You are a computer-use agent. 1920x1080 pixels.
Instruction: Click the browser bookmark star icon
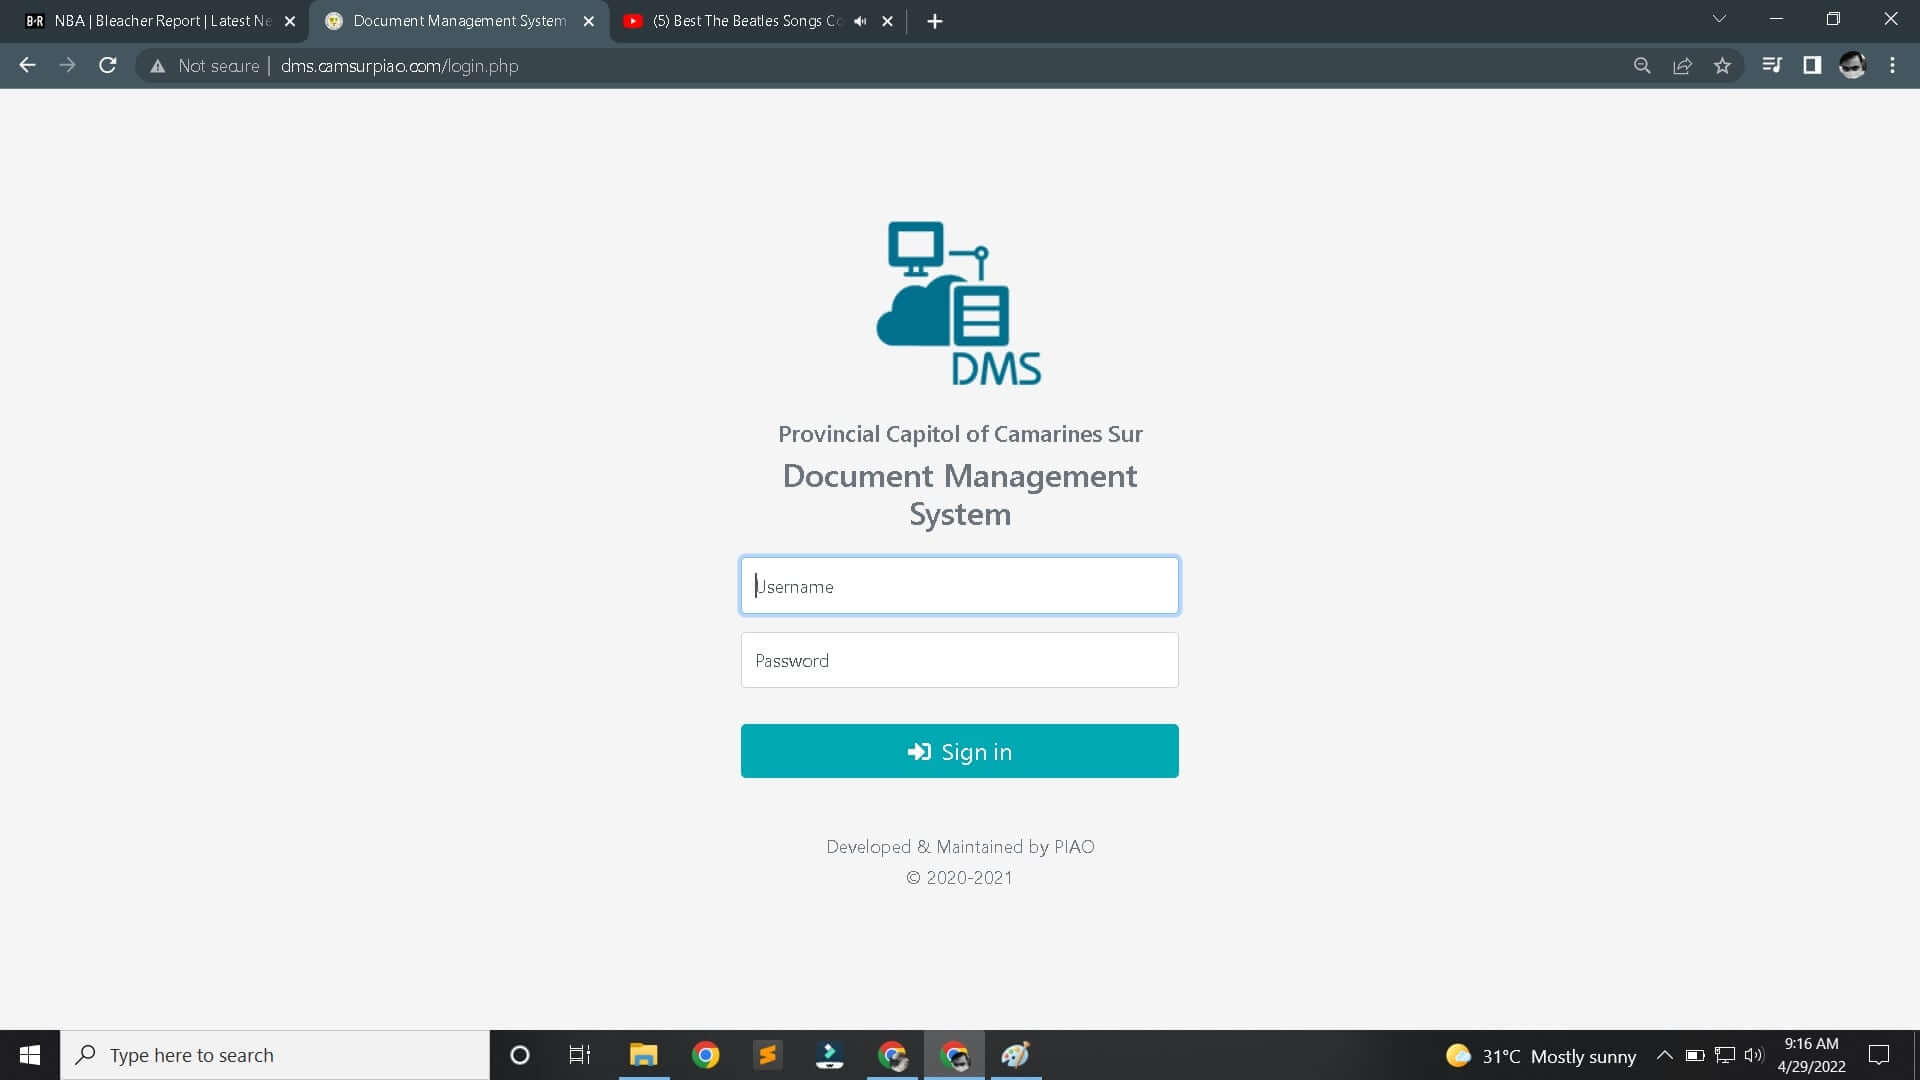1725,66
